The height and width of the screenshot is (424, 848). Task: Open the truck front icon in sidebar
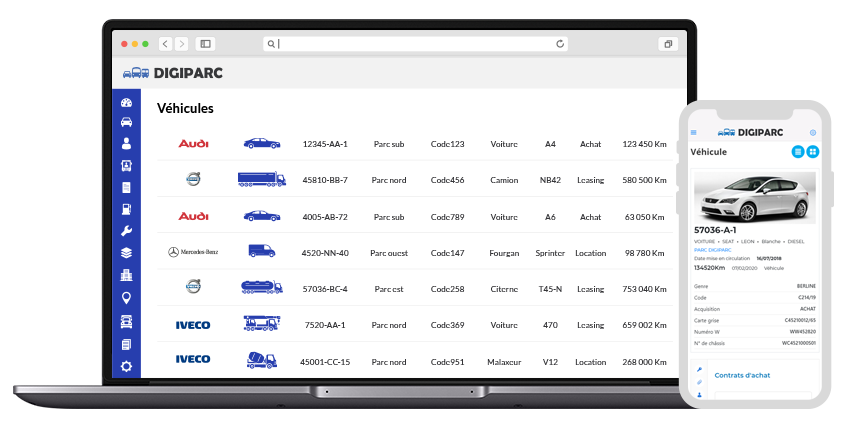[126, 322]
